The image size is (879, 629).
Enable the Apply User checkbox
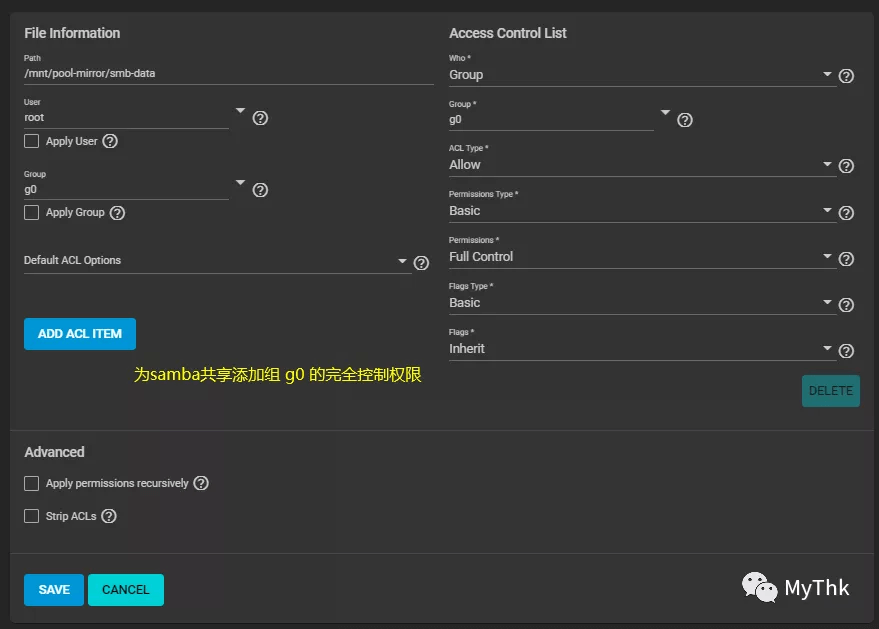[31, 141]
